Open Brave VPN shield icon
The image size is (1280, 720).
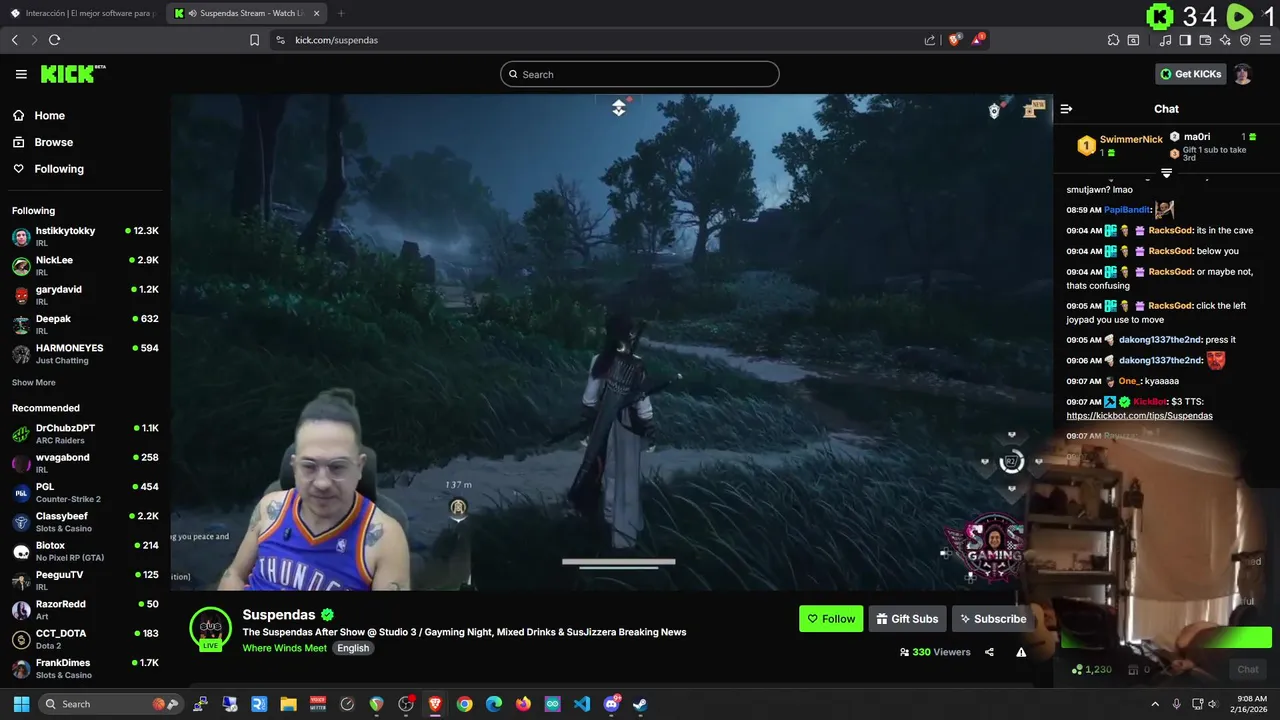tap(1245, 40)
